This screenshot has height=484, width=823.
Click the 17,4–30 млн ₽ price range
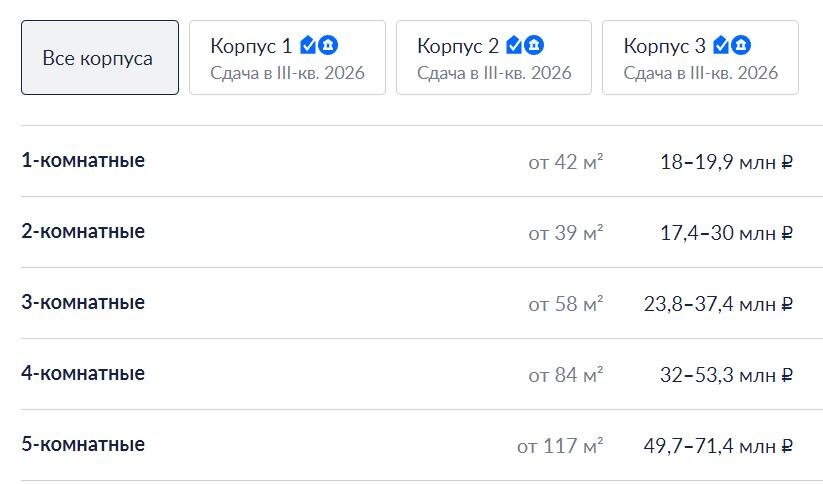(726, 233)
